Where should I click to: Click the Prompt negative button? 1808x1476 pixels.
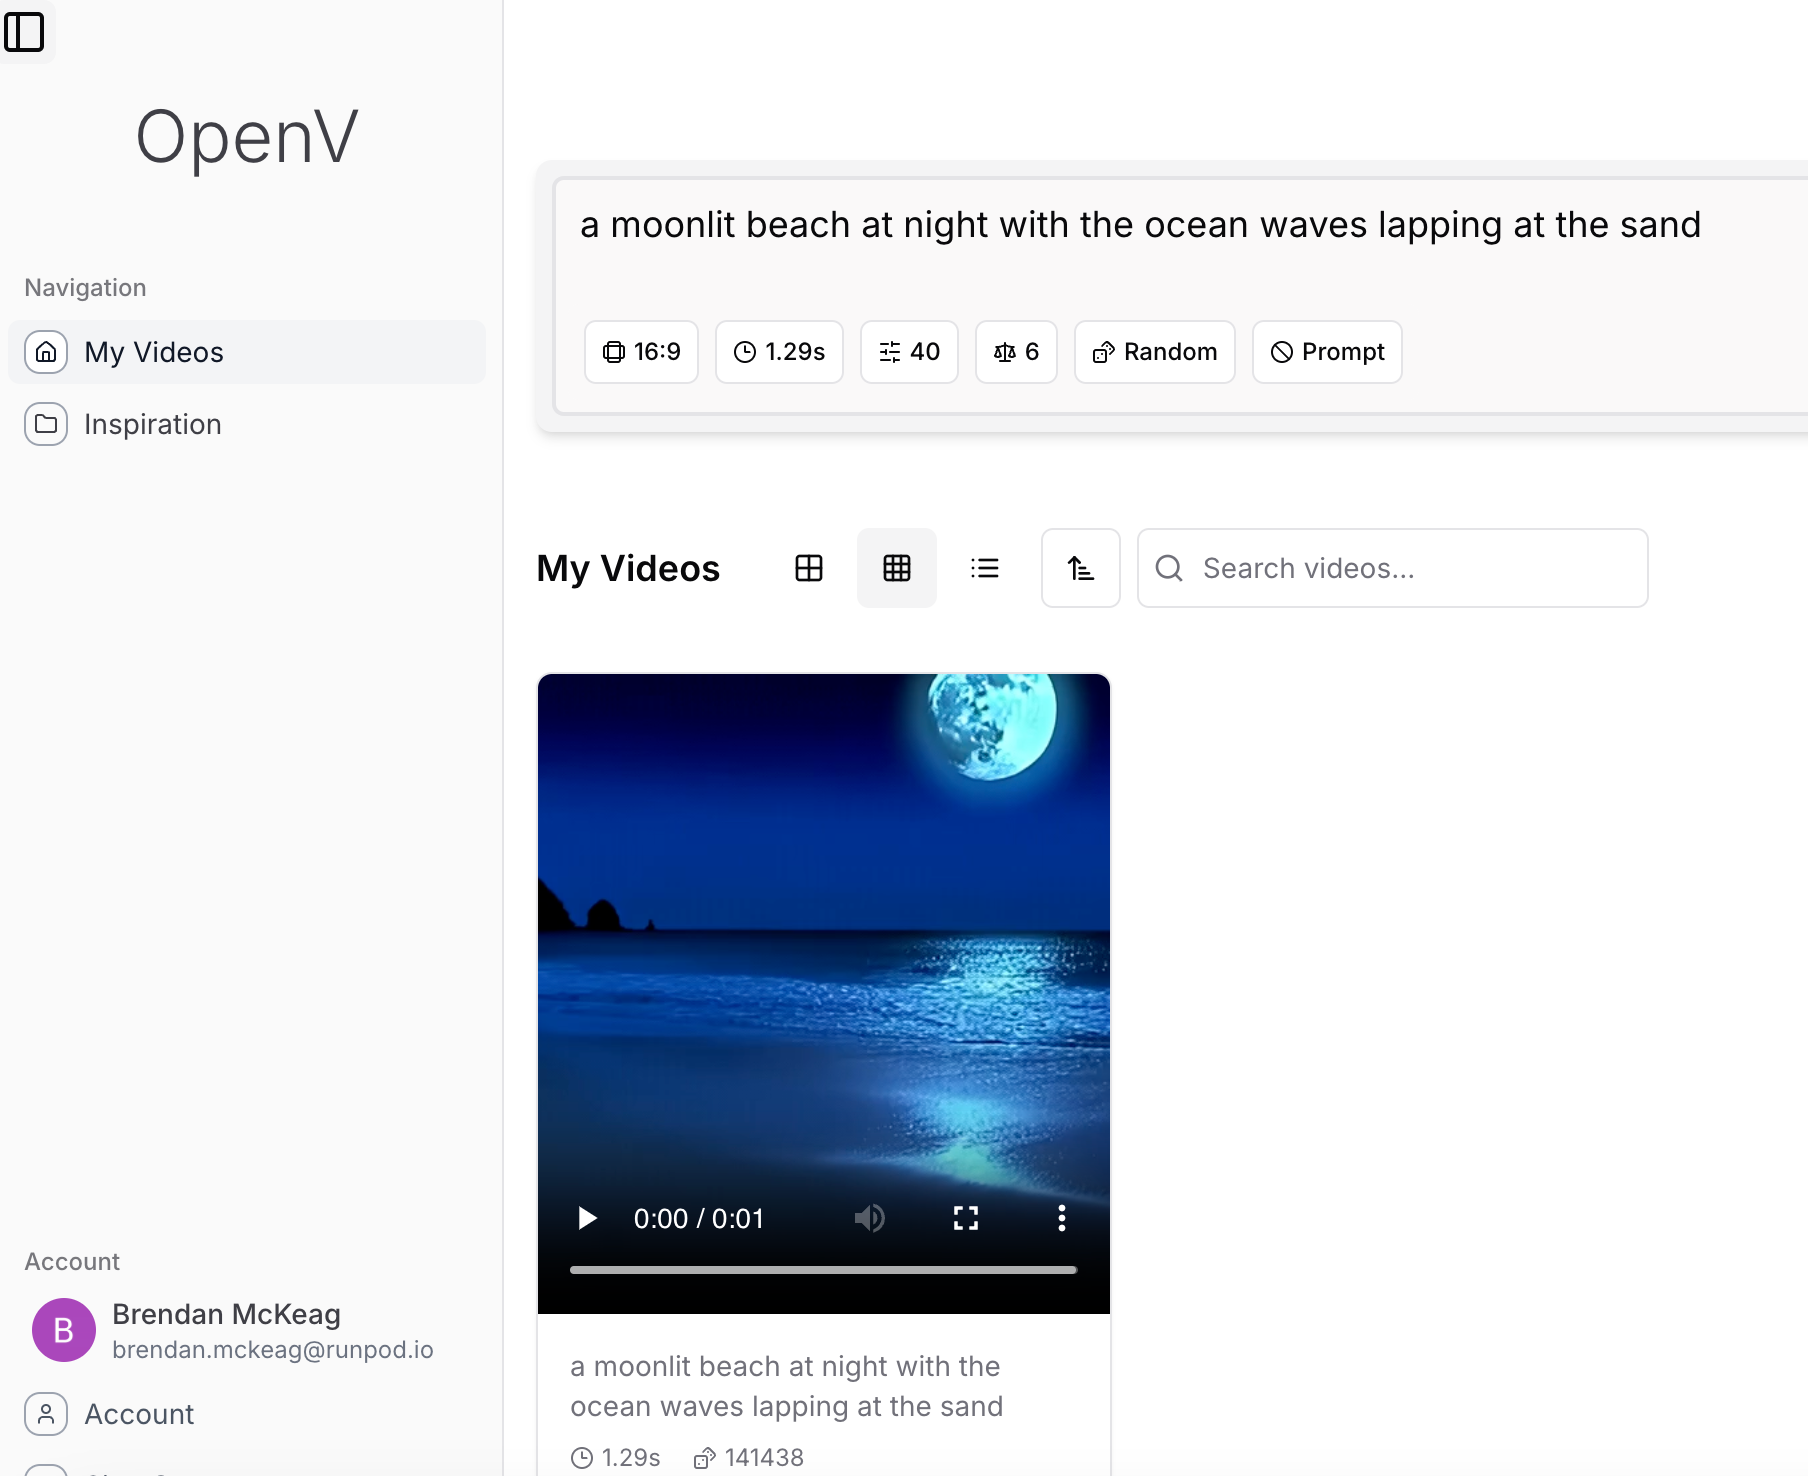(1327, 352)
